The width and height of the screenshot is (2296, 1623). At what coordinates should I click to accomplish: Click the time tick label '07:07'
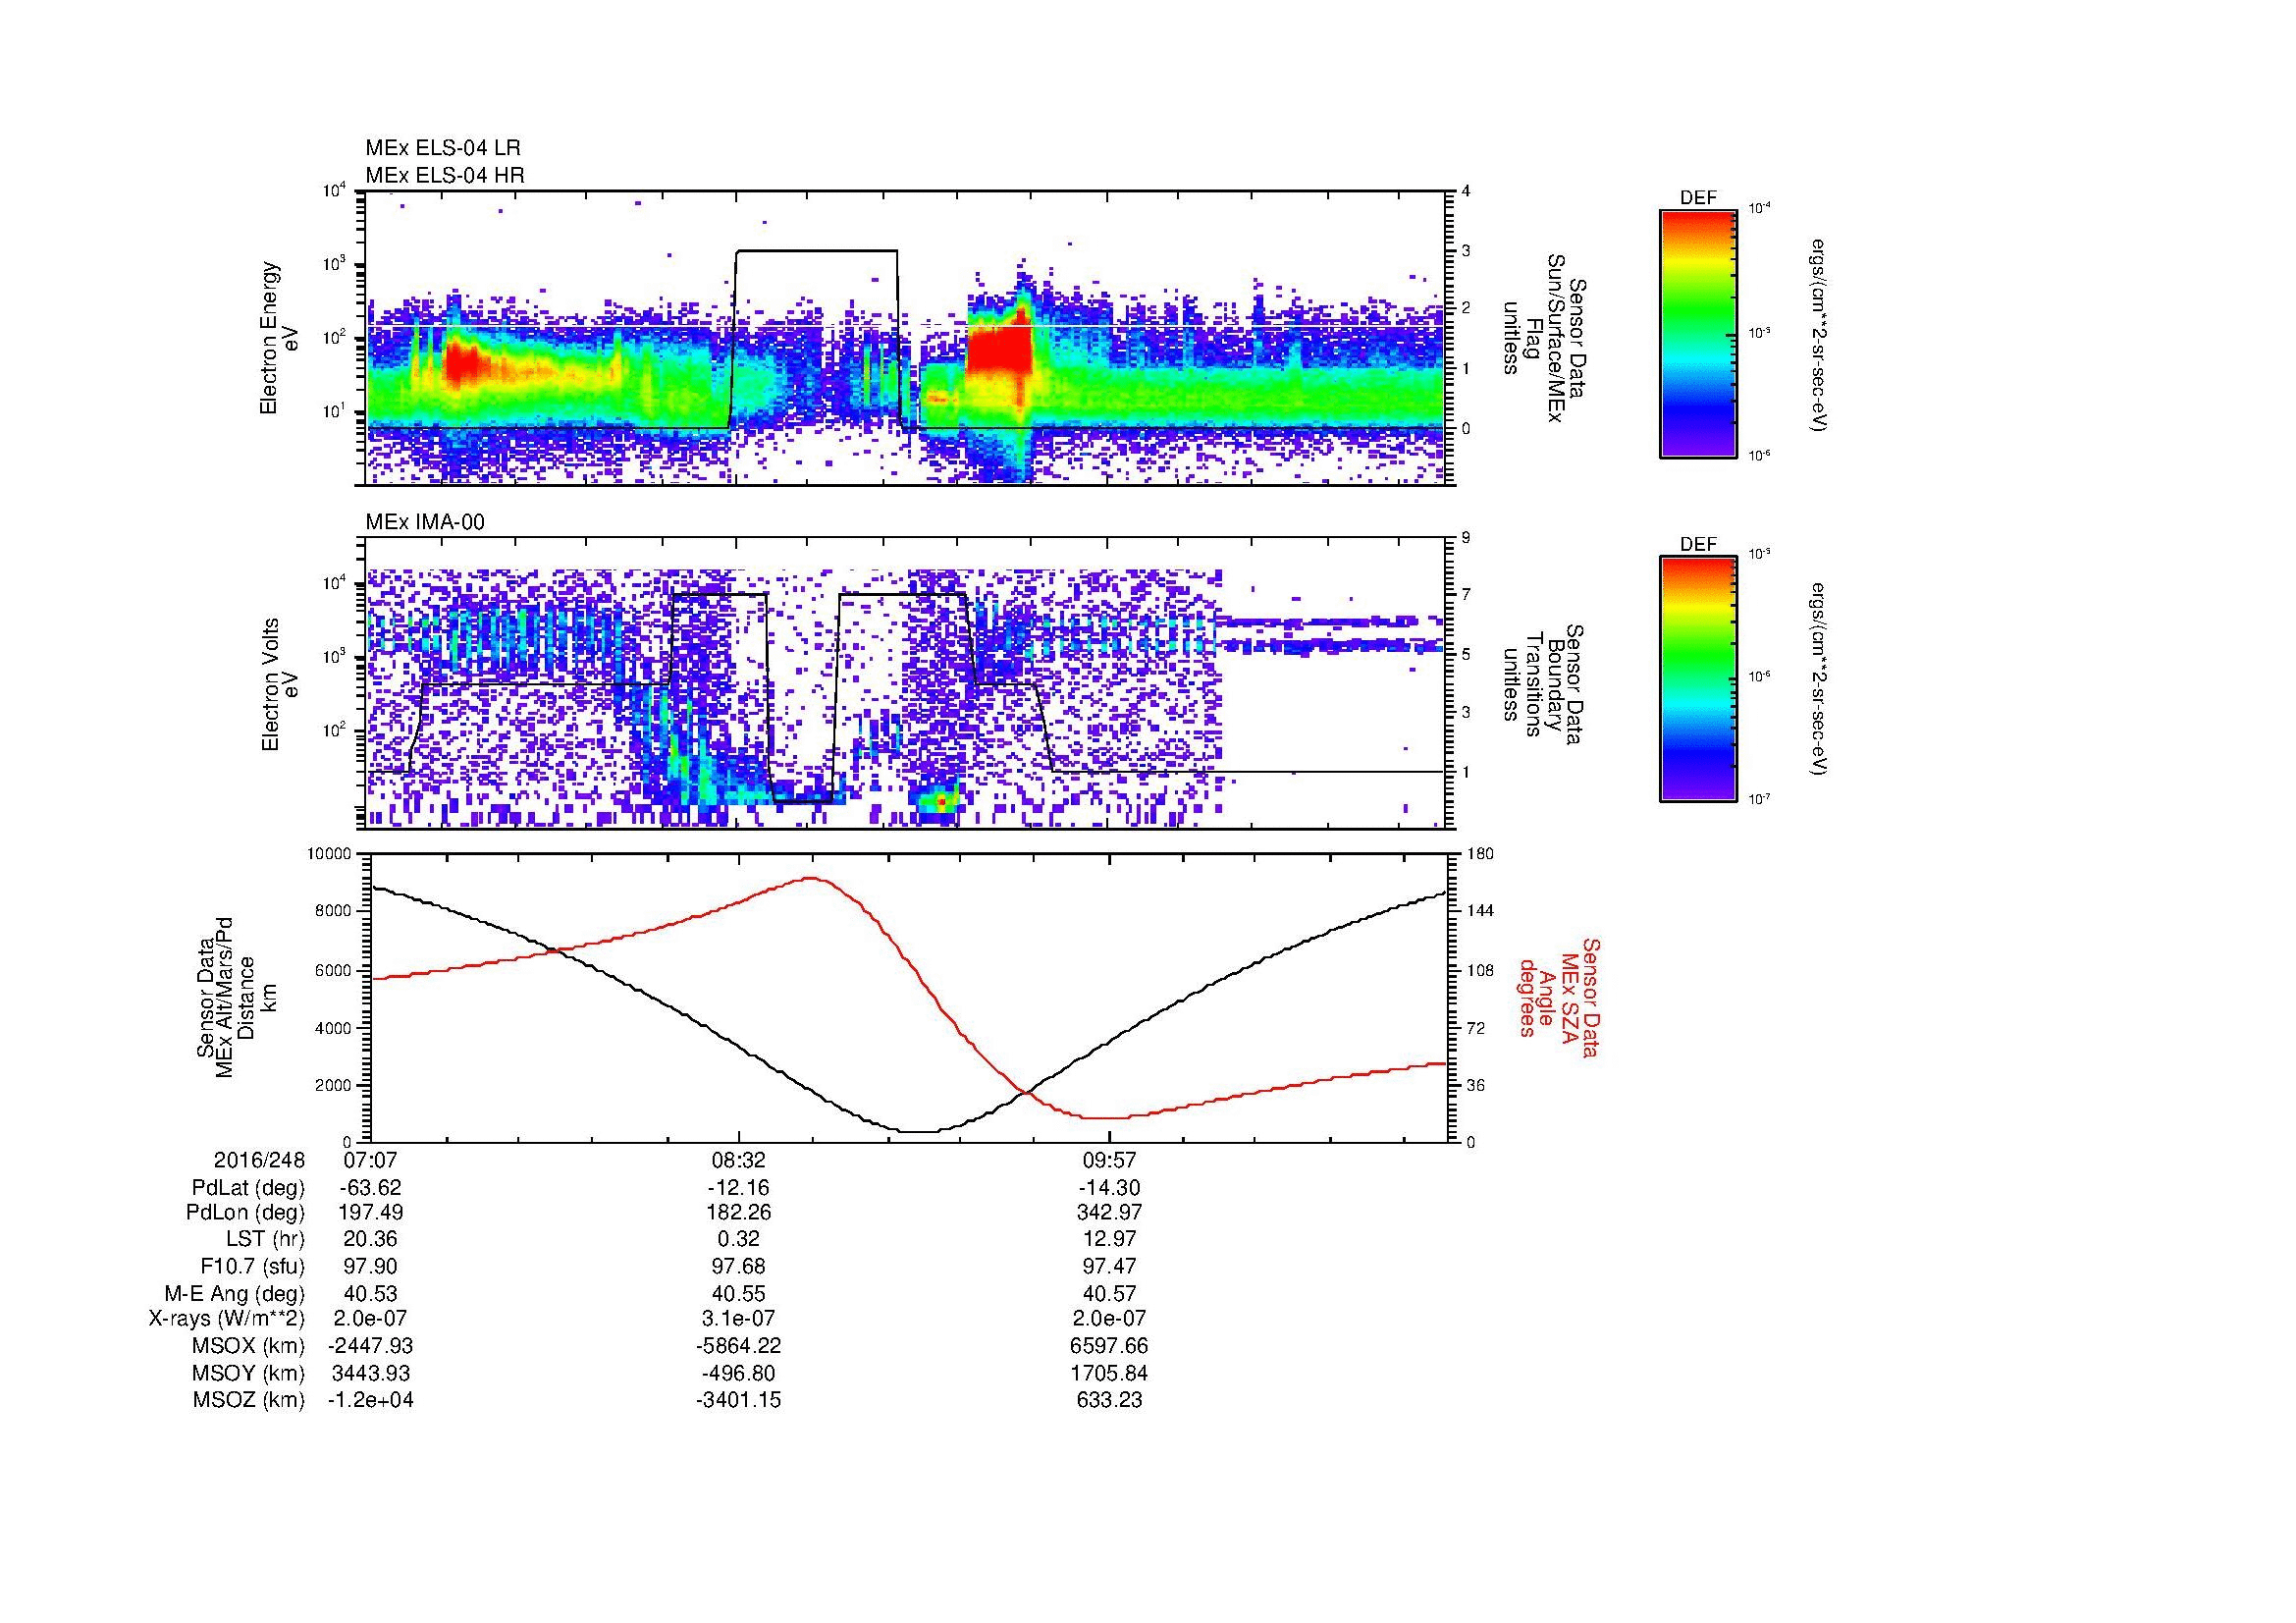click(x=370, y=1161)
